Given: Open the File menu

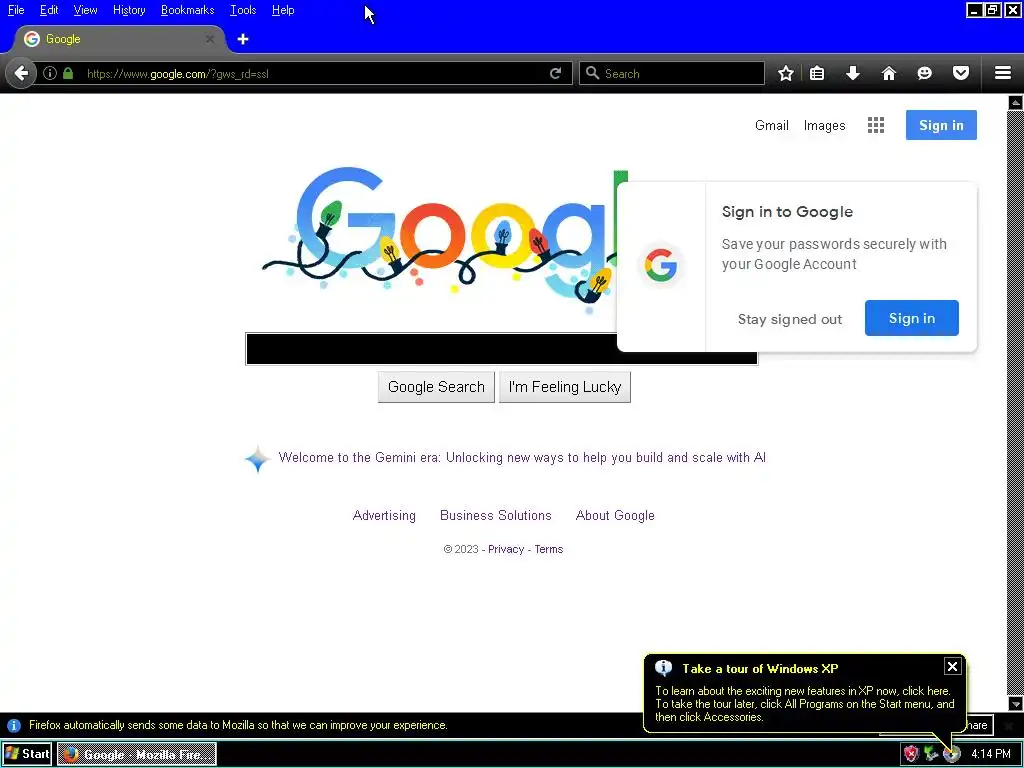Looking at the screenshot, I should tap(16, 10).
